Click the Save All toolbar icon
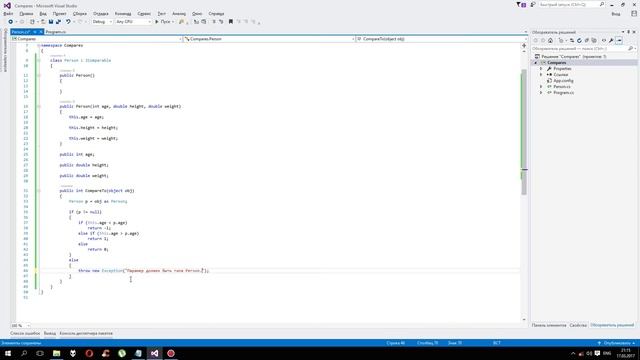 pyautogui.click(x=58, y=22)
